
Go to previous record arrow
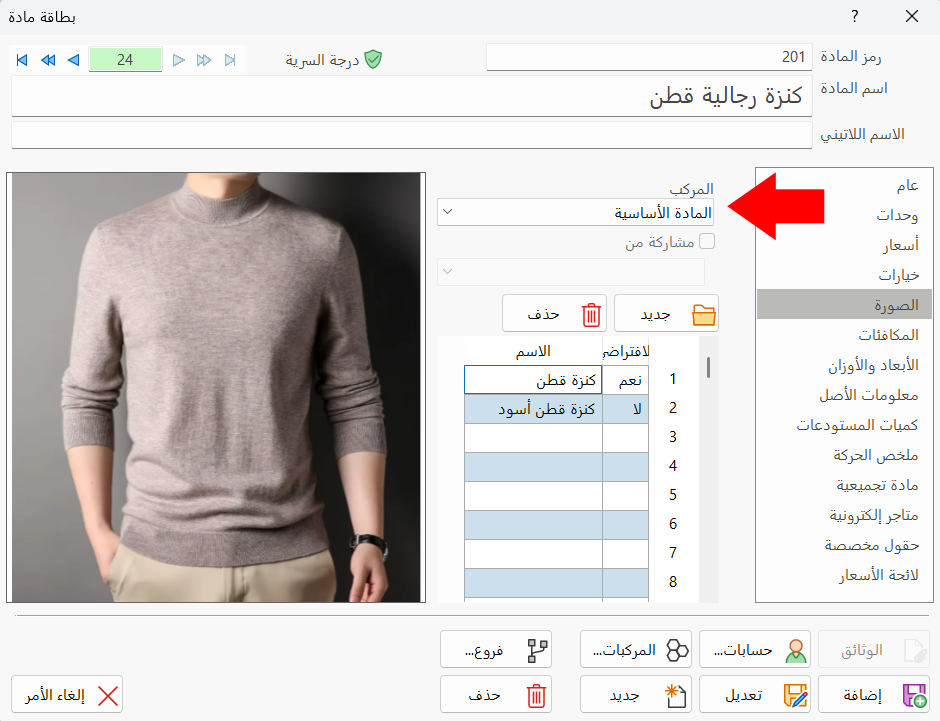click(x=74, y=60)
